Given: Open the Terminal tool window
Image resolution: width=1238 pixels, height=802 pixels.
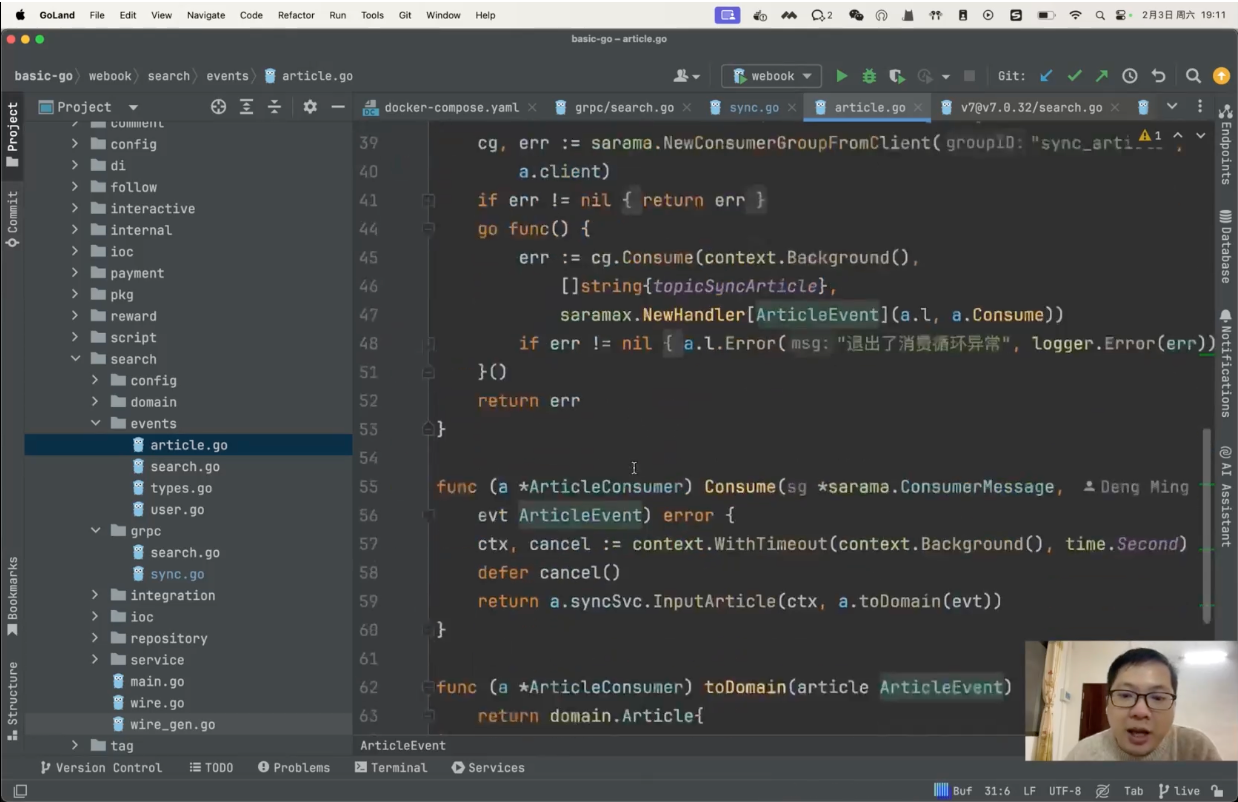Looking at the screenshot, I should (390, 768).
